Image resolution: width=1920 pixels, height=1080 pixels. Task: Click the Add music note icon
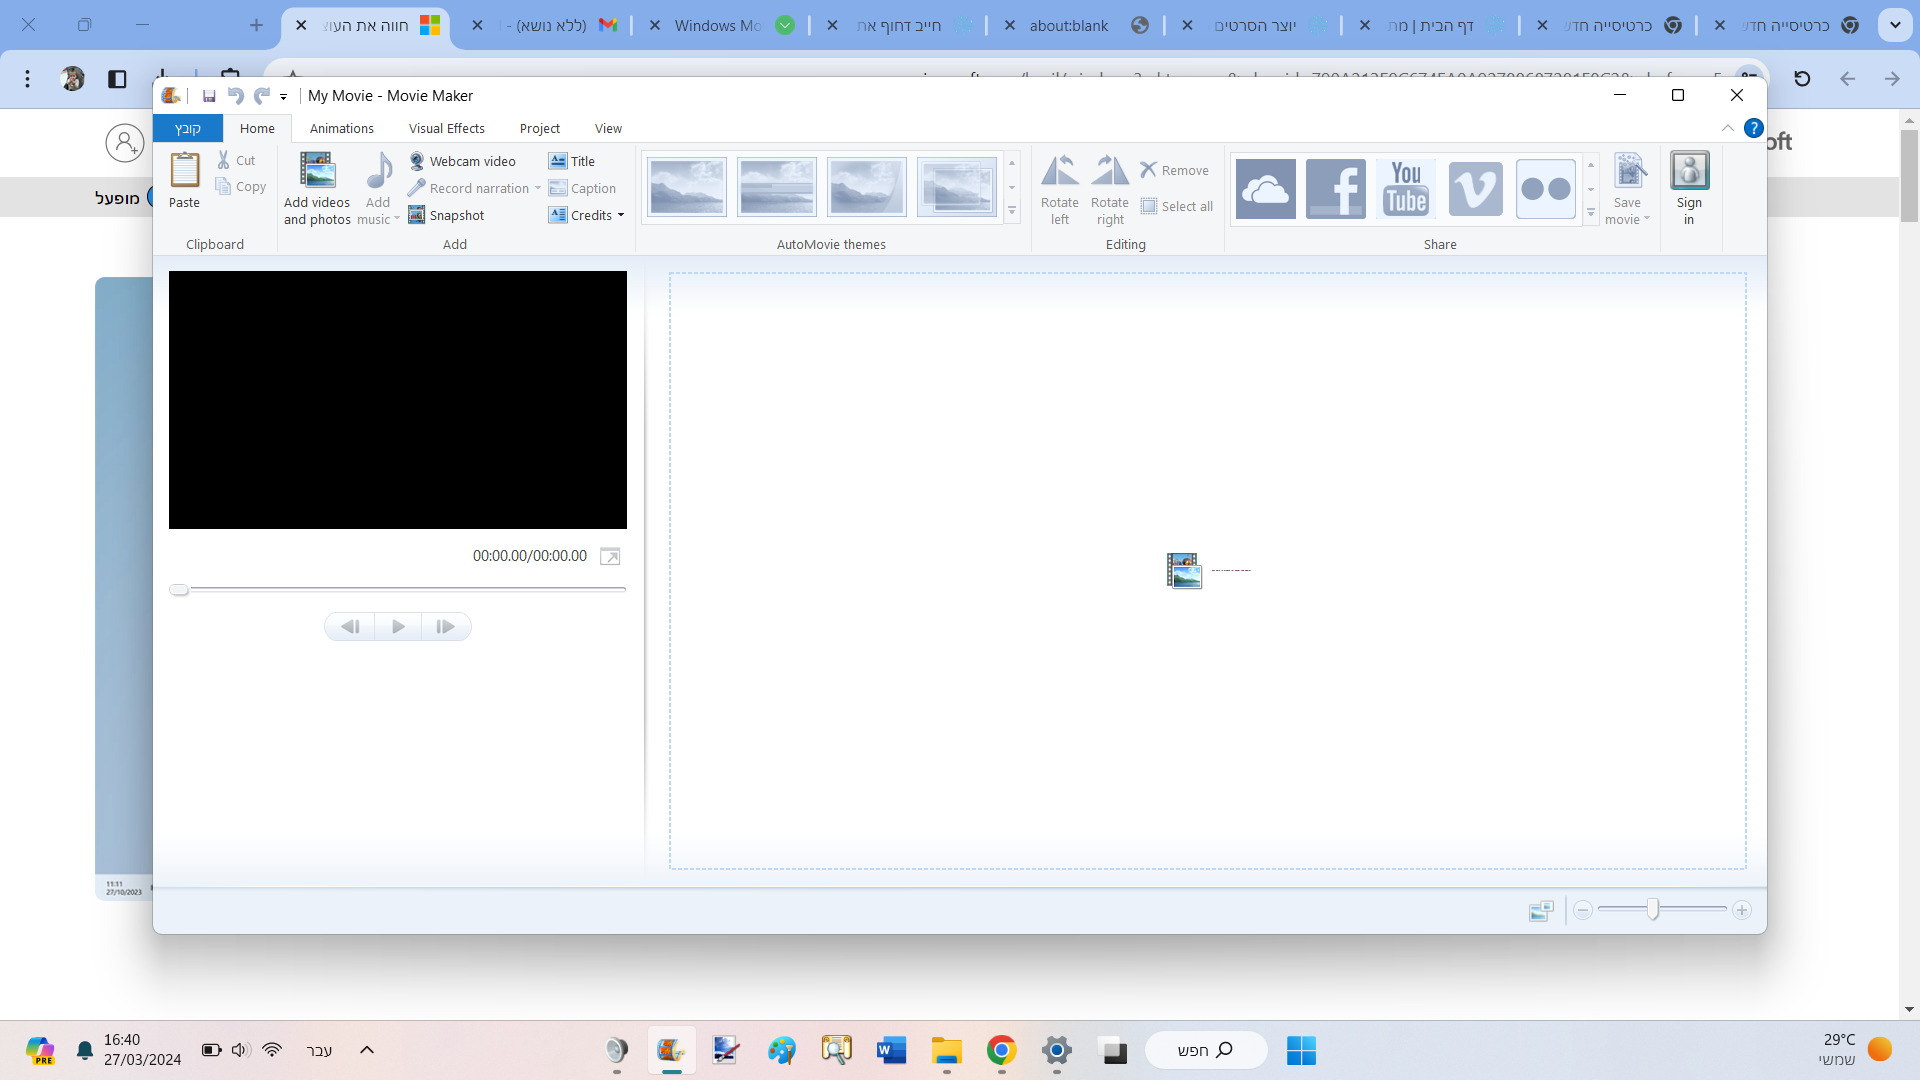(x=379, y=170)
